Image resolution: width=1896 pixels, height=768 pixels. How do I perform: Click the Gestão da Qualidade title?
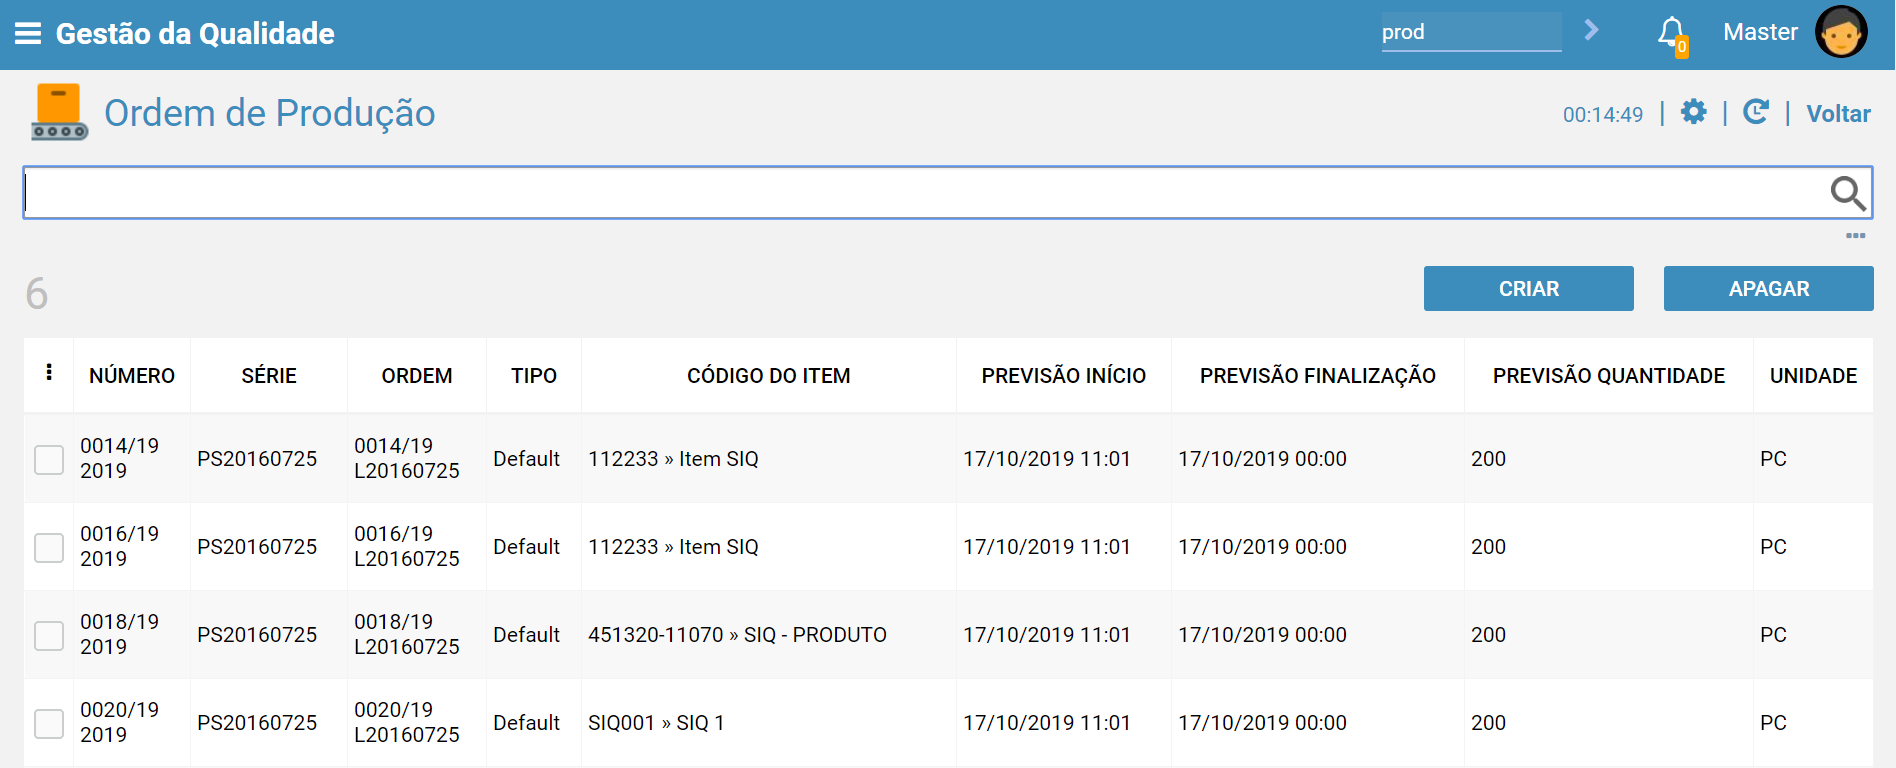pyautogui.click(x=195, y=34)
